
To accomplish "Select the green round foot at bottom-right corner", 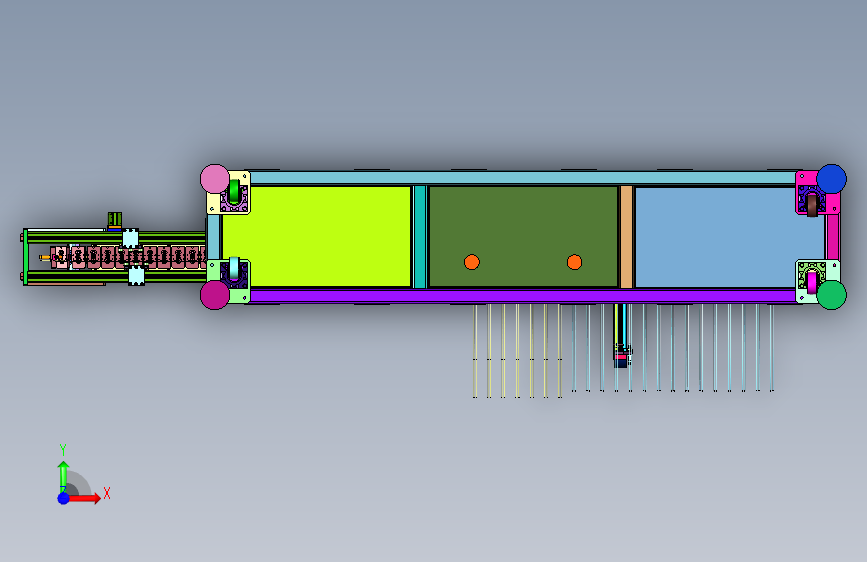I will [x=832, y=295].
